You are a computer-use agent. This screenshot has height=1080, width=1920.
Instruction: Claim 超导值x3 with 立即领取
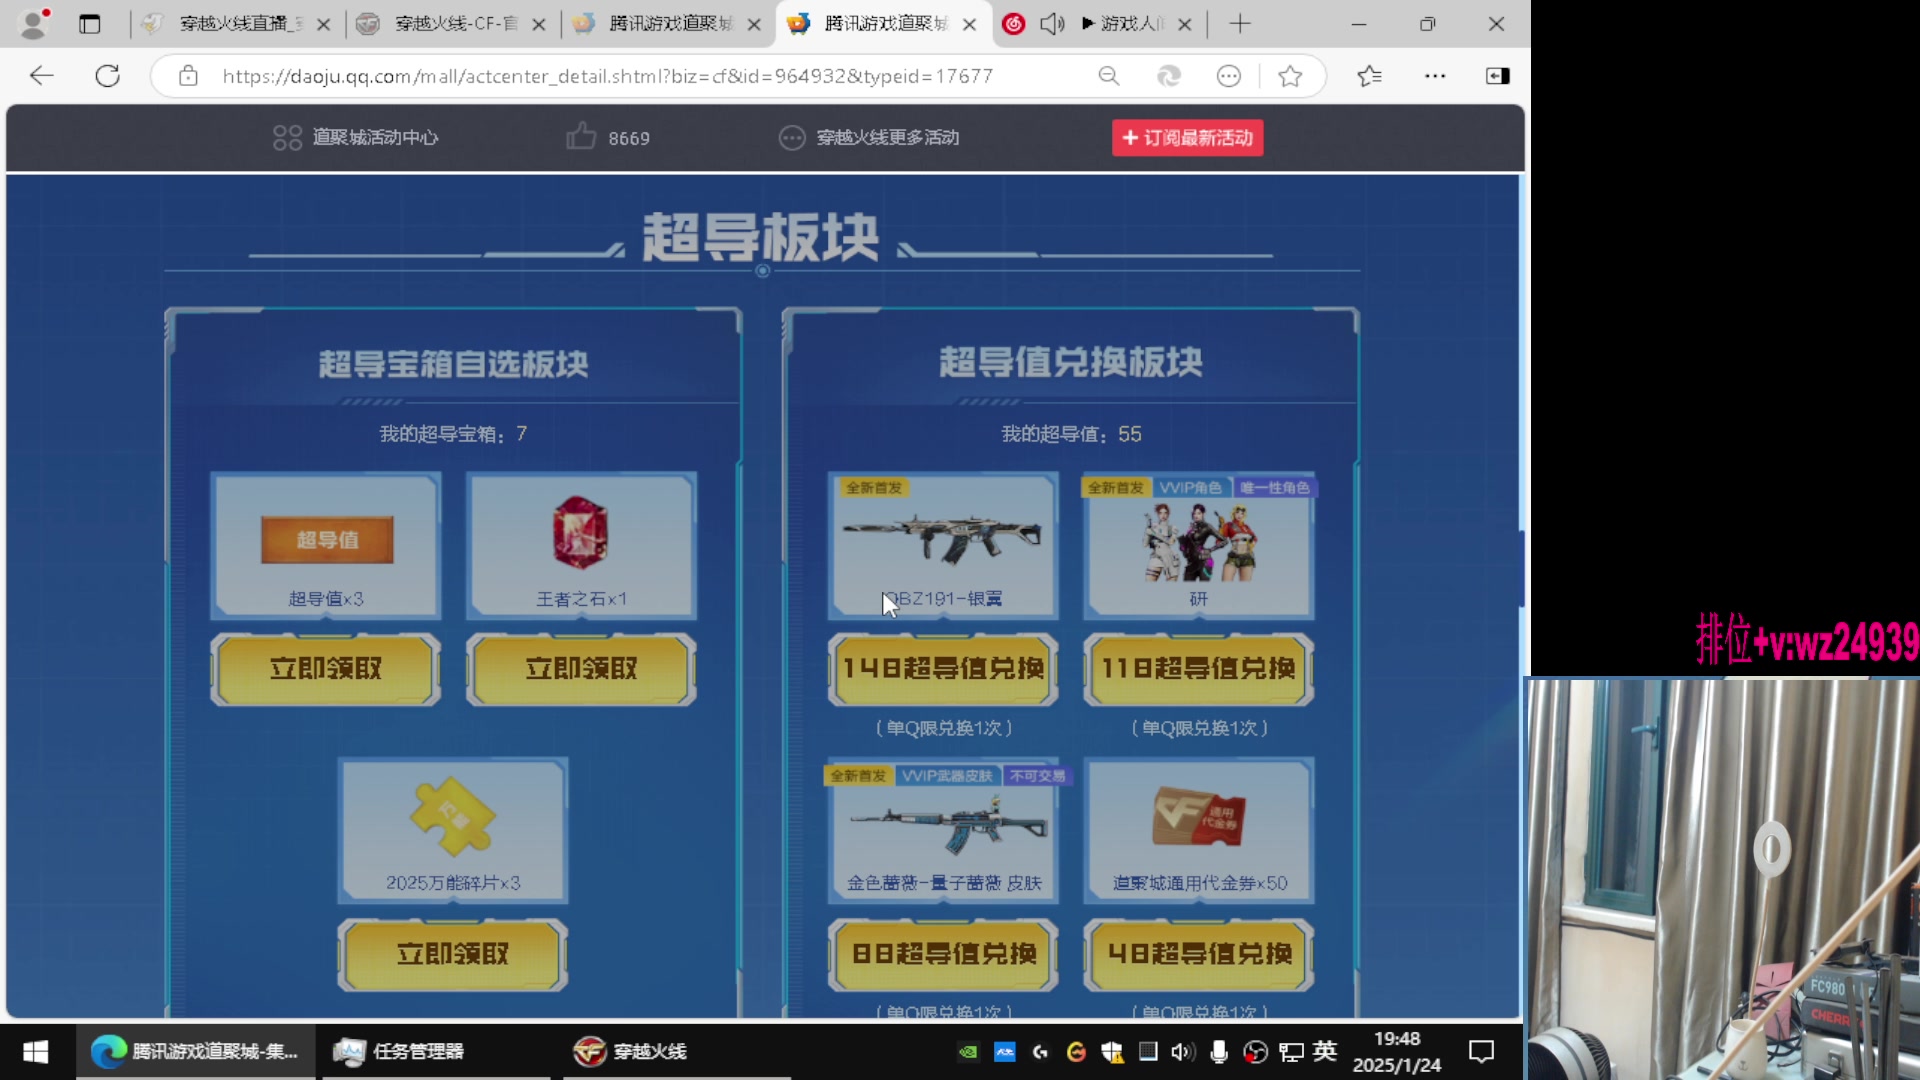(x=326, y=669)
